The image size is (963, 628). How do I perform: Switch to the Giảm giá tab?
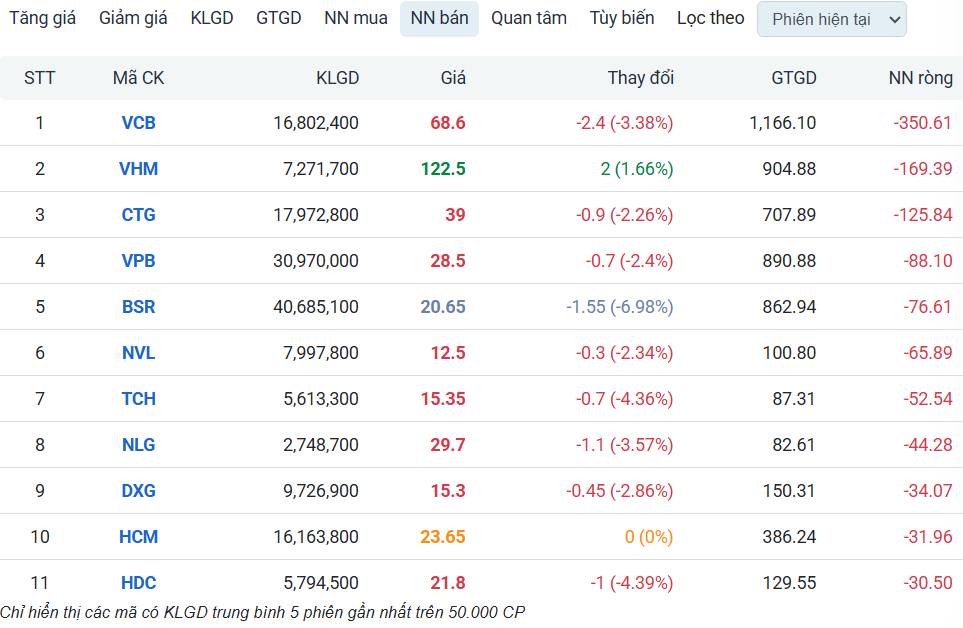pos(133,18)
